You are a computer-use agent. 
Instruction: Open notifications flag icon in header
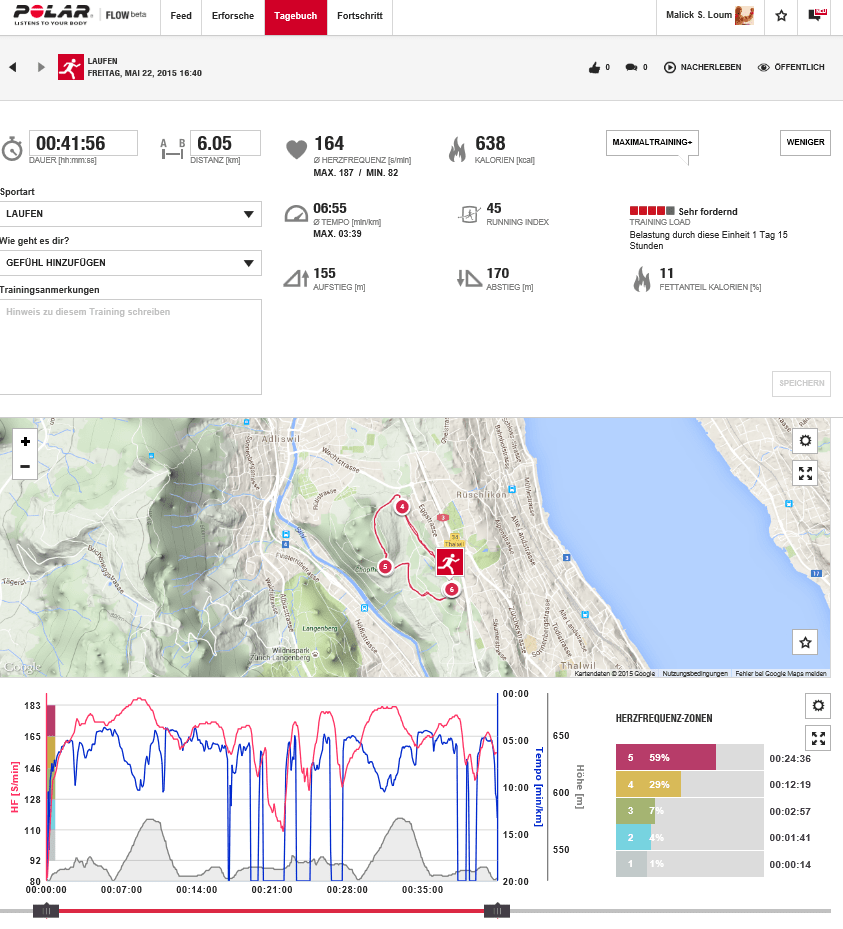(x=817, y=16)
